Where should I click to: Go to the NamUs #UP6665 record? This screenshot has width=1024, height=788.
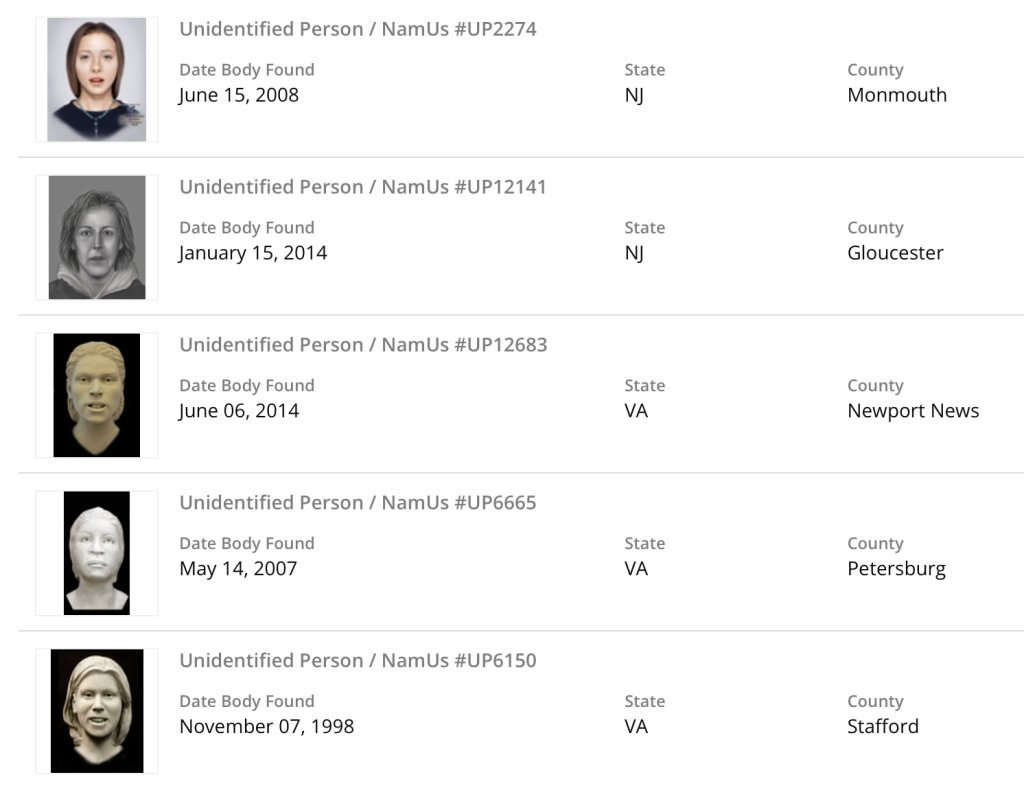pyautogui.click(x=358, y=503)
